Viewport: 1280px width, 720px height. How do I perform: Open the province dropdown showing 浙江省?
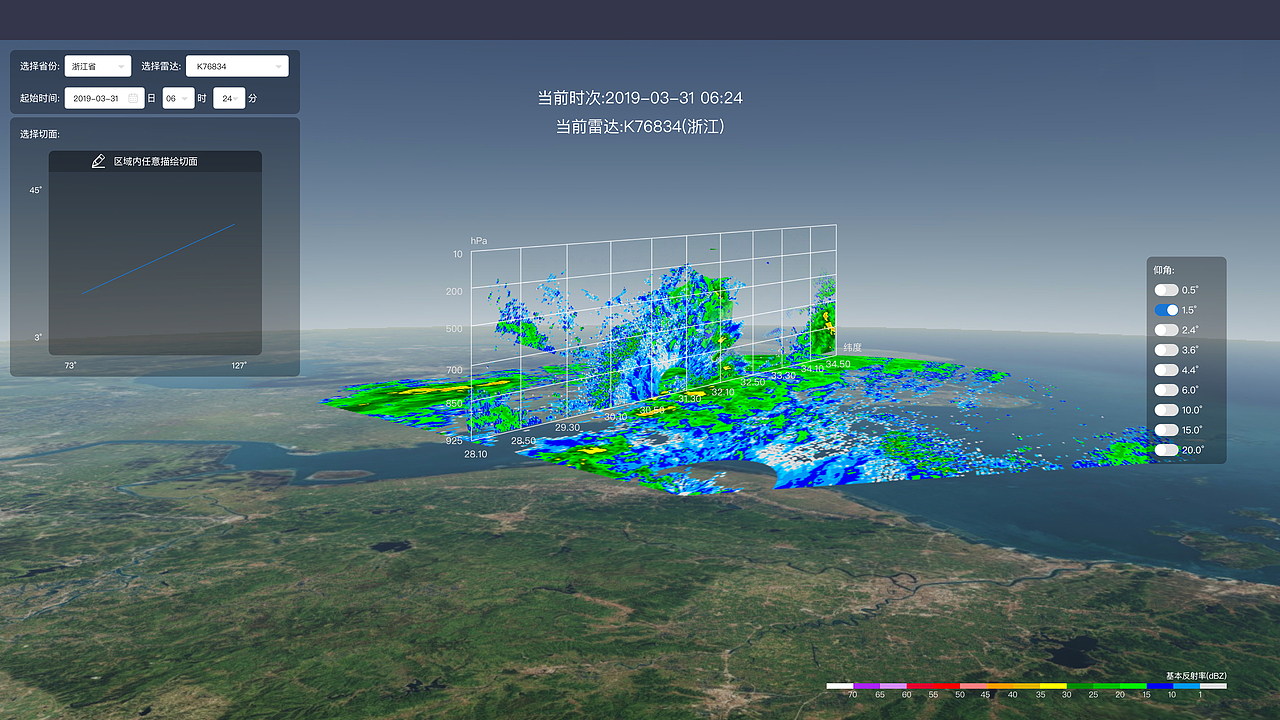click(x=98, y=66)
